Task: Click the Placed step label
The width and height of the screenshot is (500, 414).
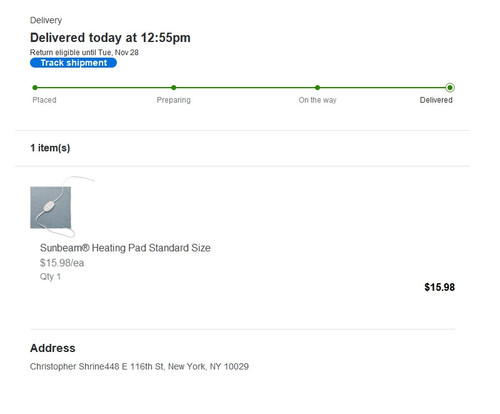Action: [x=44, y=100]
